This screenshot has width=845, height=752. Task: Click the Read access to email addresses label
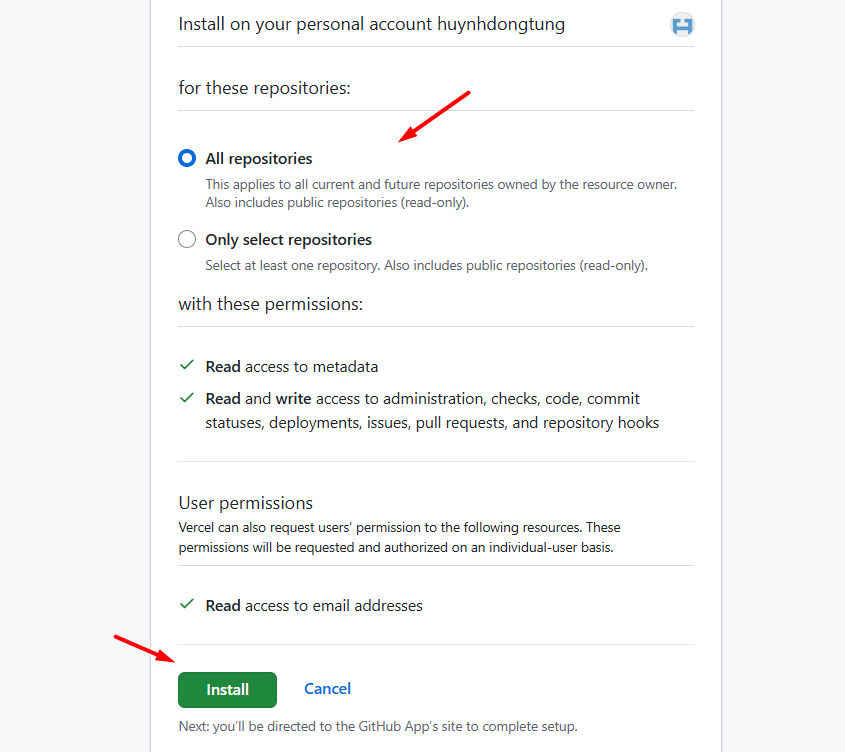coord(313,605)
